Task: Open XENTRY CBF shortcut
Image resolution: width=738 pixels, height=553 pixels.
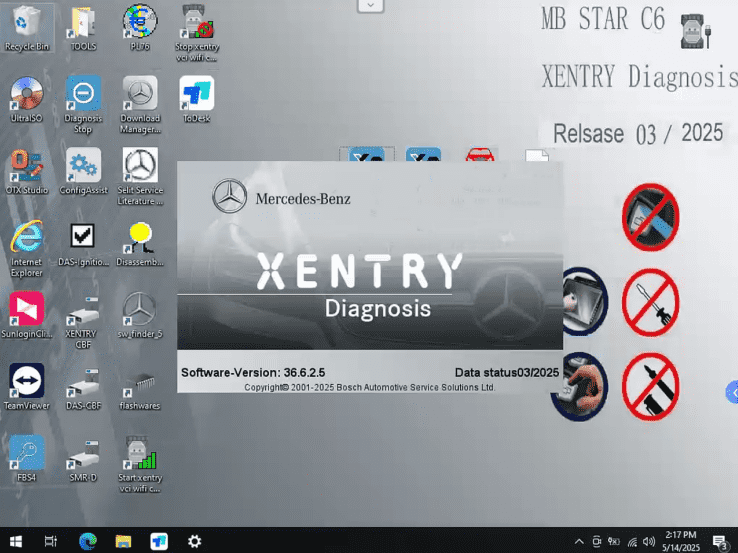Action: (83, 321)
